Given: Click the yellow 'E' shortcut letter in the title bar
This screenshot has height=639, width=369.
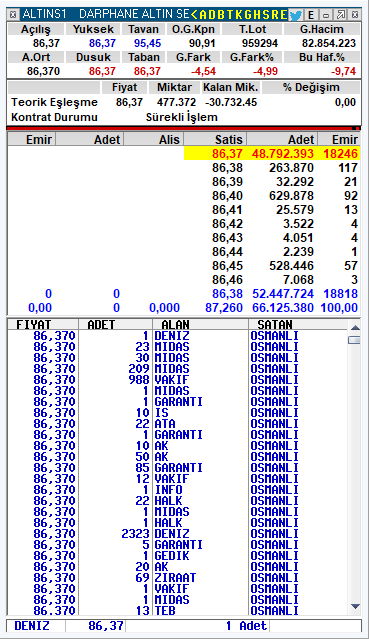Looking at the screenshot, I should [283, 15].
